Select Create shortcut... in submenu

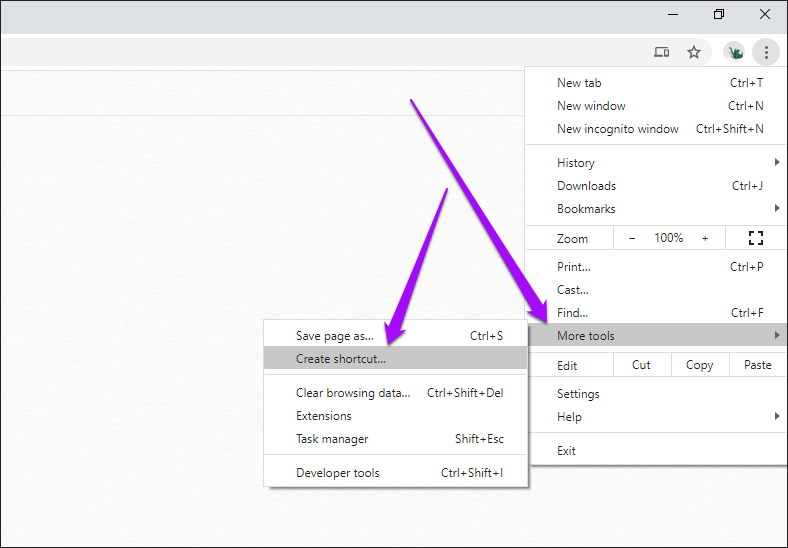(396, 359)
